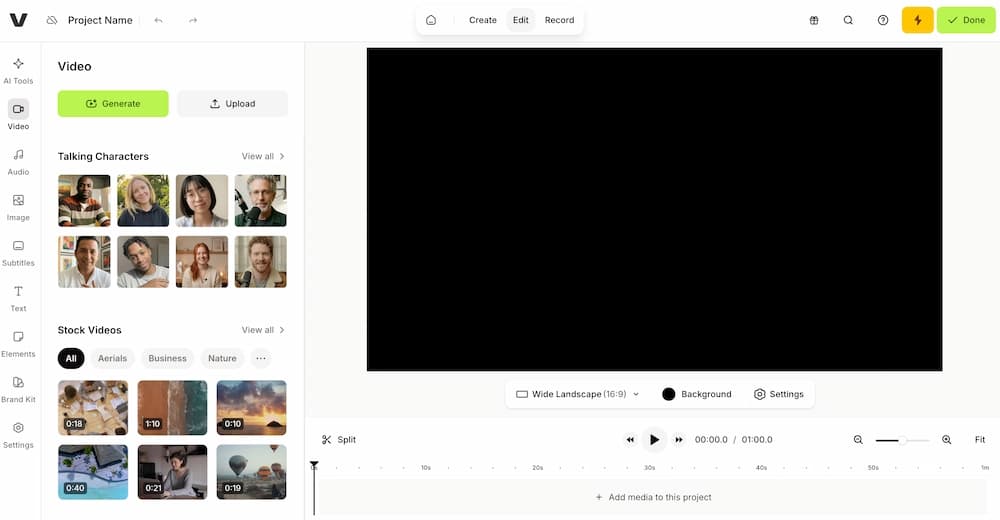Image resolution: width=1000 pixels, height=520 pixels.
Task: Select Video in the sidebar
Action: tap(18, 115)
